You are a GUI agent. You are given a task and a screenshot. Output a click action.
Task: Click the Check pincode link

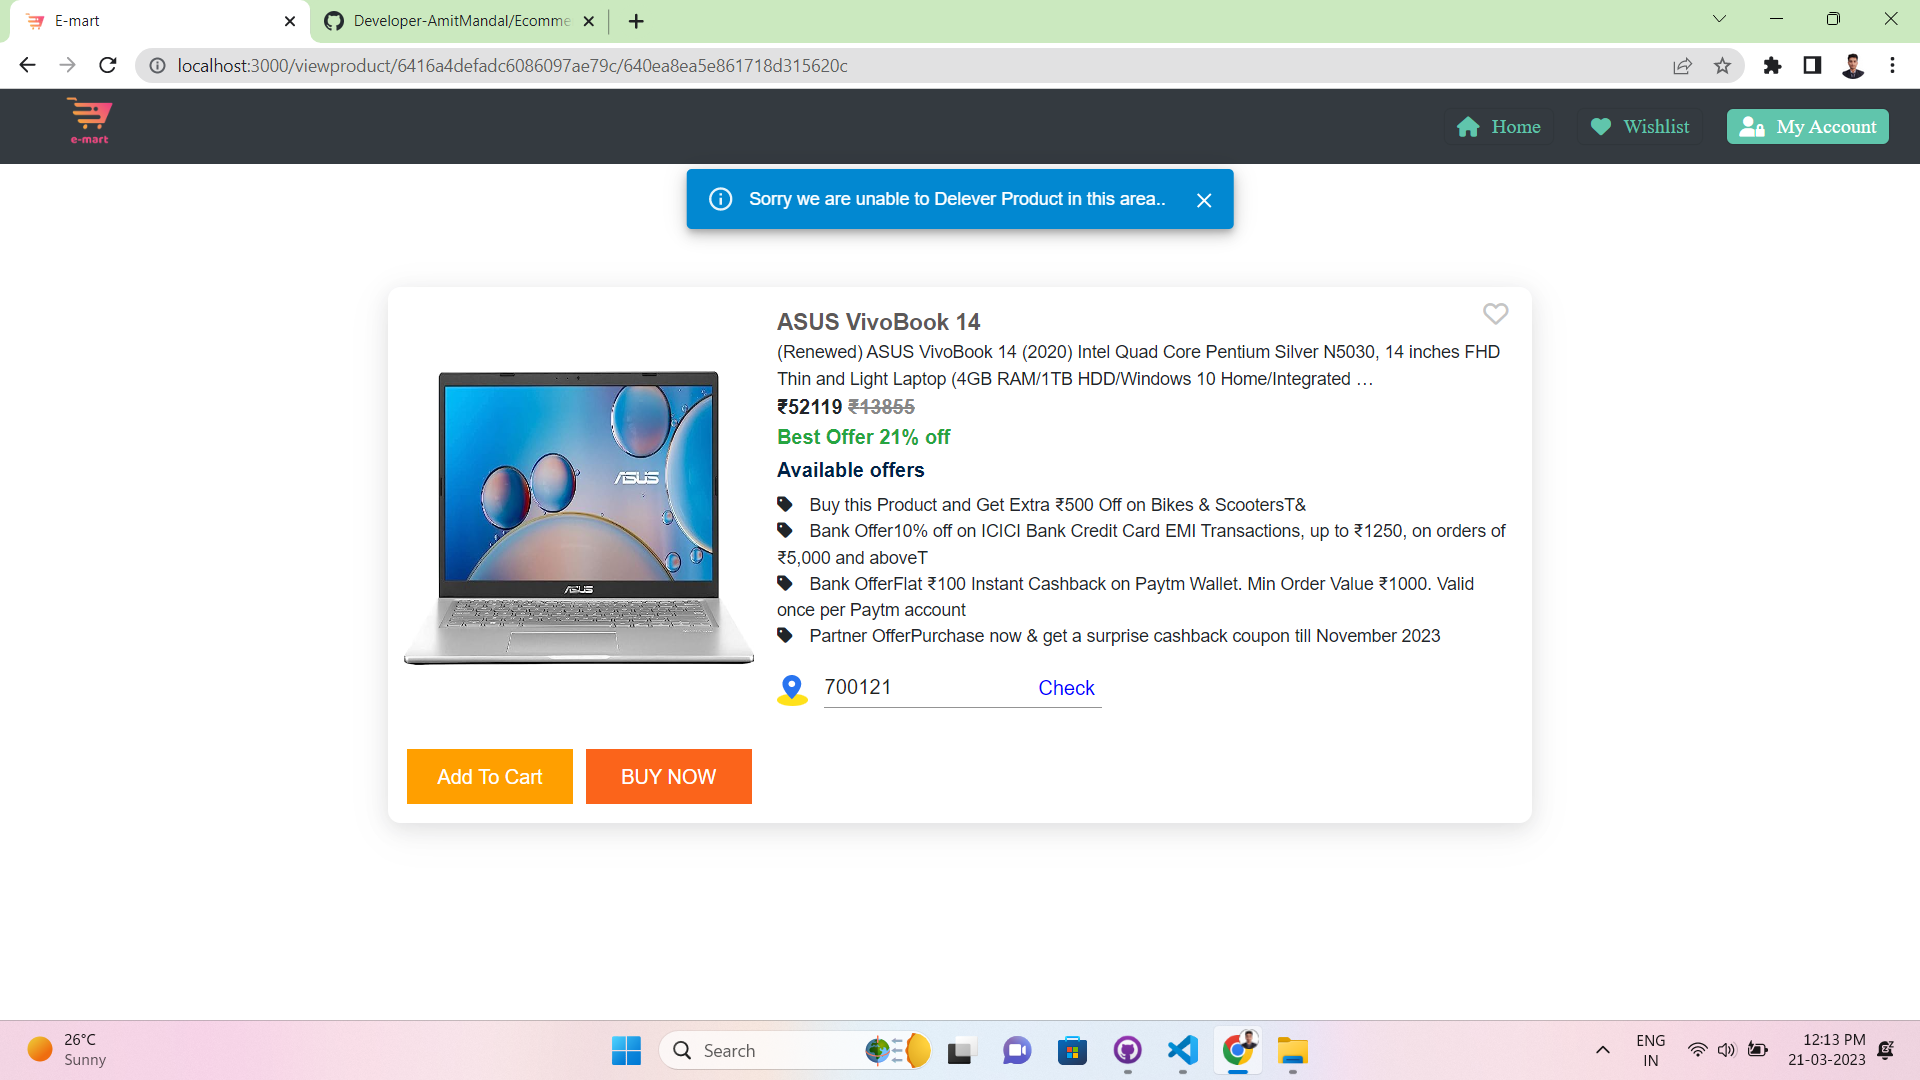tap(1066, 688)
